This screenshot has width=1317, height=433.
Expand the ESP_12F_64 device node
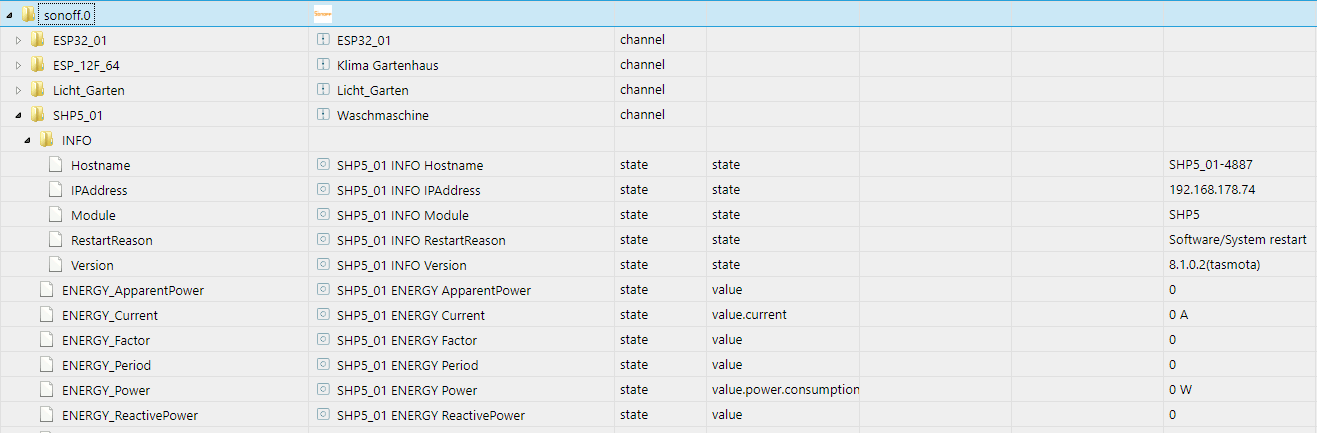[x=17, y=65]
